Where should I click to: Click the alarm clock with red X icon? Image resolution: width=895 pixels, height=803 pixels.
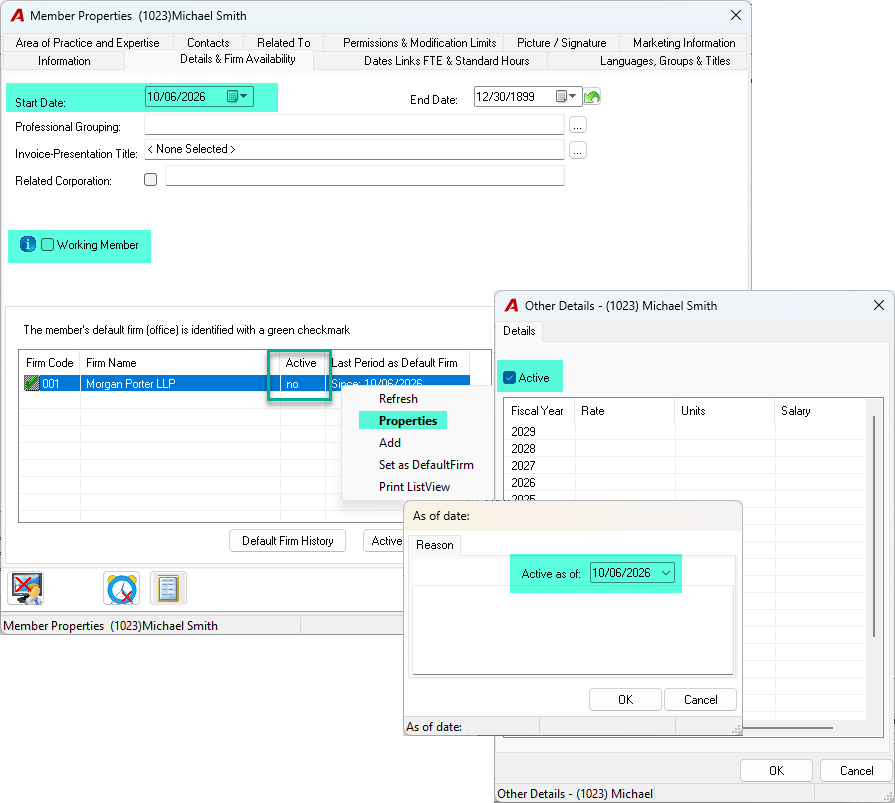tap(122, 588)
